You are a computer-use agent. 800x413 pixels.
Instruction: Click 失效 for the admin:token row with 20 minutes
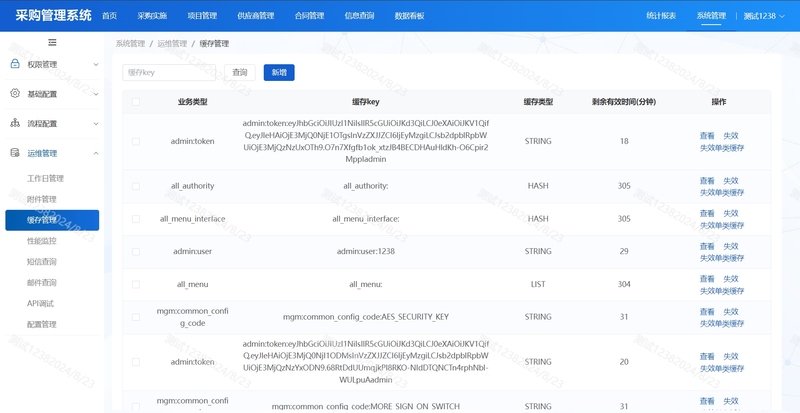731,356
